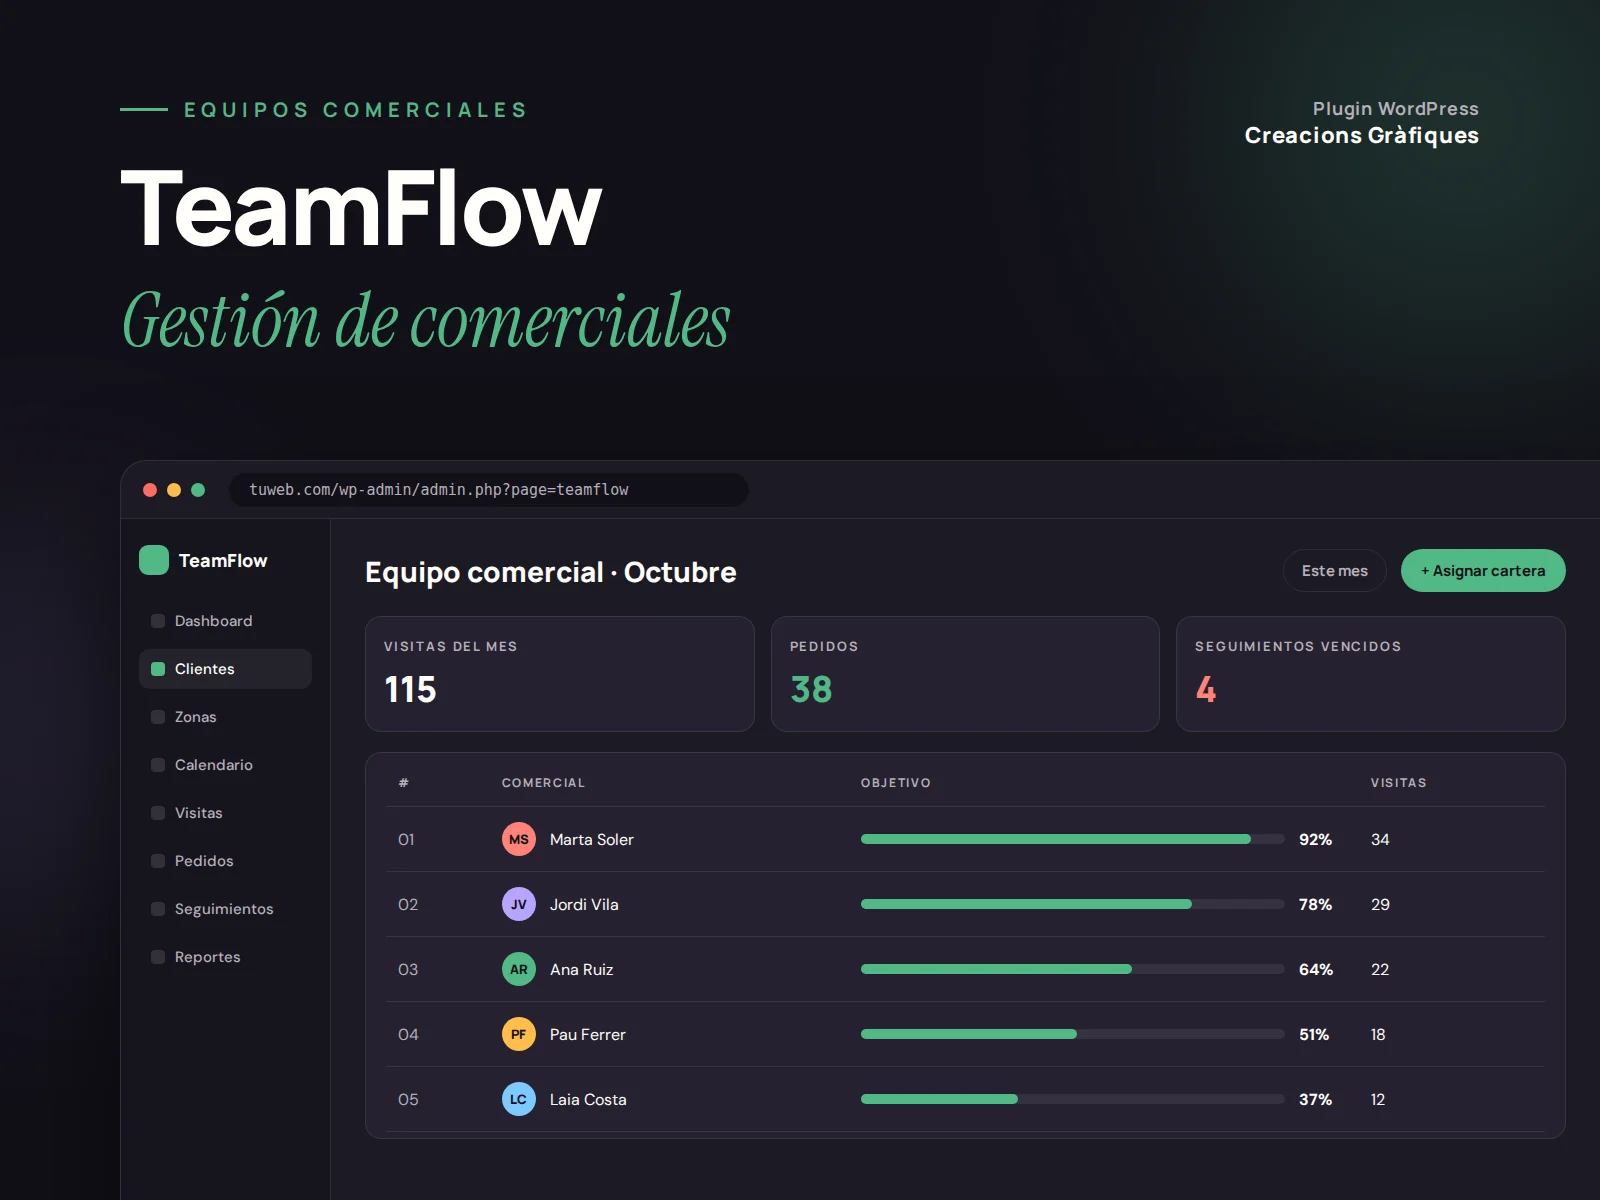The width and height of the screenshot is (1600, 1200).
Task: Open the Pedidos 38 card
Action: click(x=965, y=674)
